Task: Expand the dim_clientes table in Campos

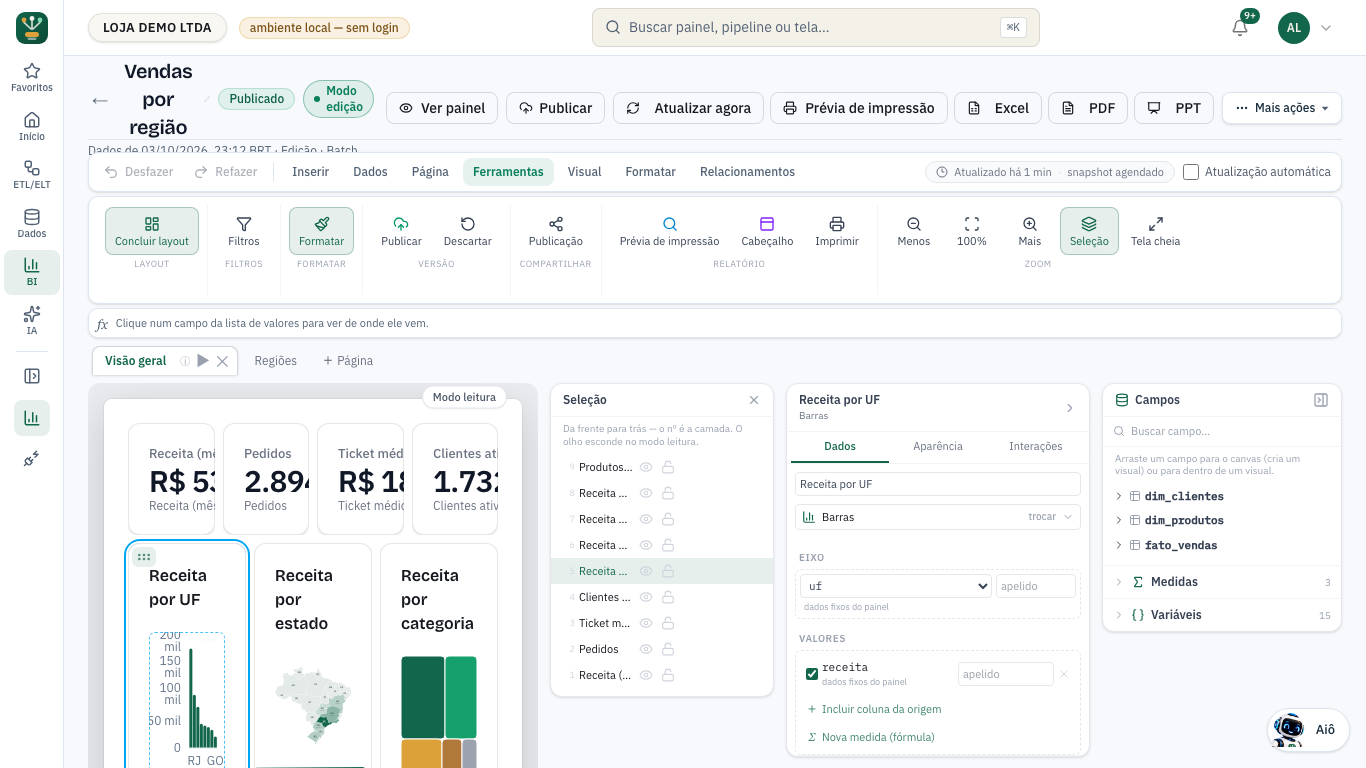Action: (x=1118, y=496)
